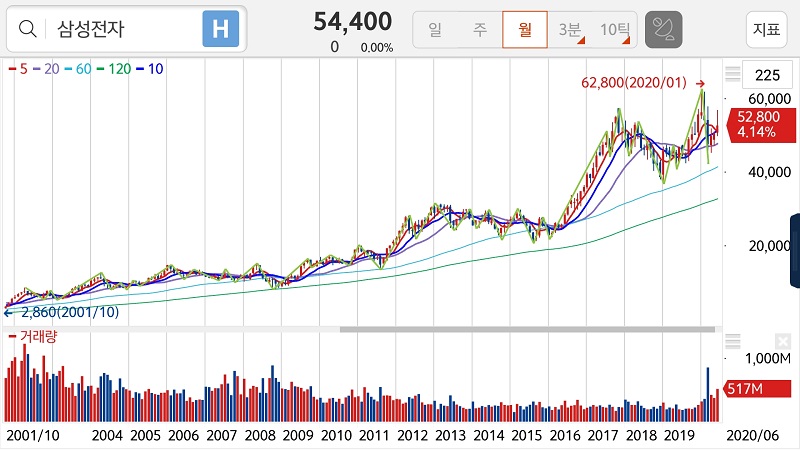Click the chart horizontal scrollbar
This screenshot has width=800, height=450.
tap(527, 330)
